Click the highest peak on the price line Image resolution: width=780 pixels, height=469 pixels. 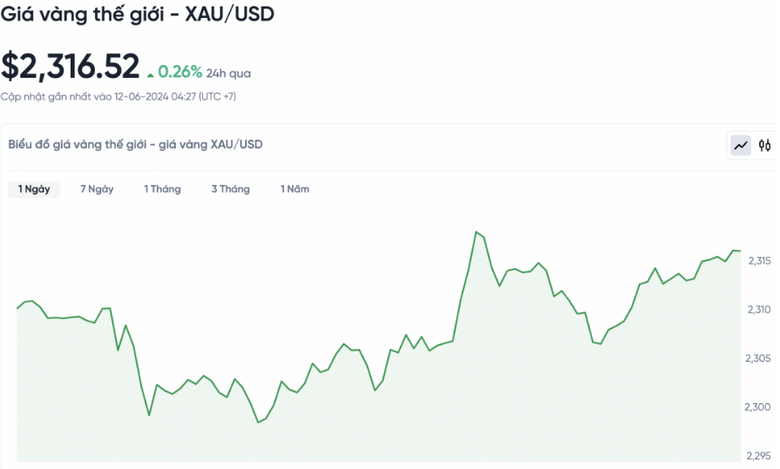477,232
